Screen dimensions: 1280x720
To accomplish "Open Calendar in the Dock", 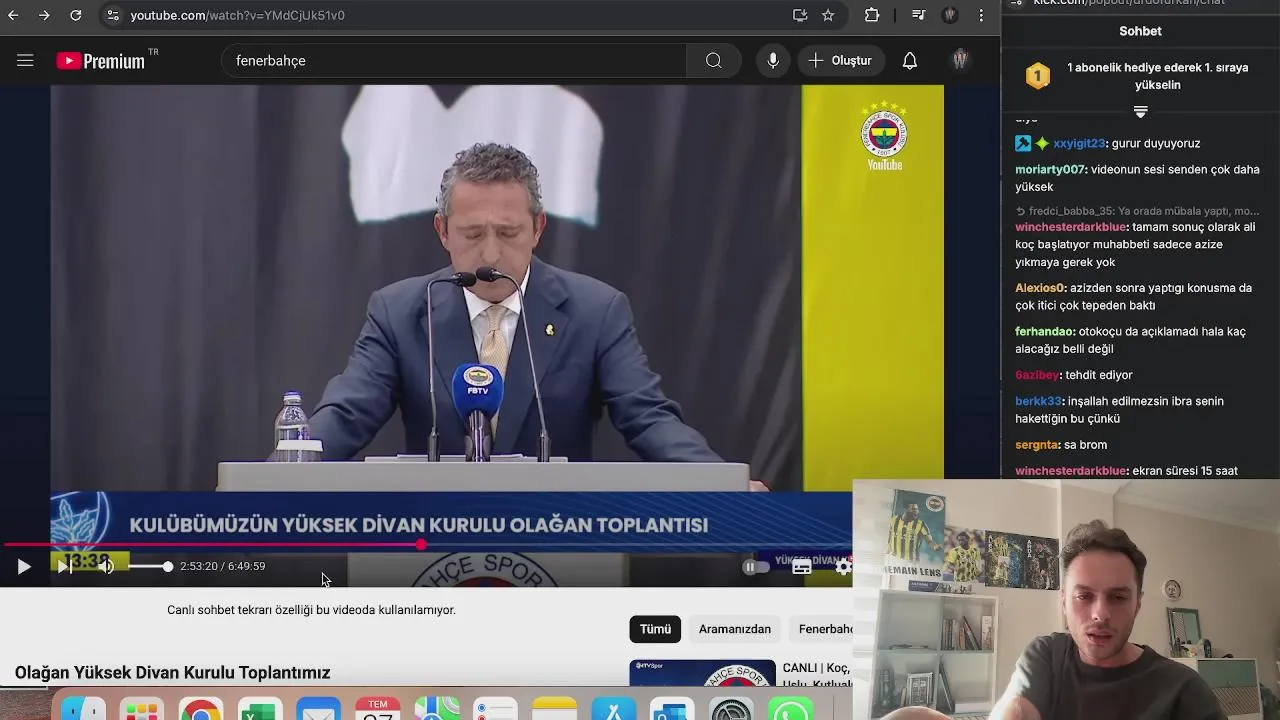I will coord(378,709).
